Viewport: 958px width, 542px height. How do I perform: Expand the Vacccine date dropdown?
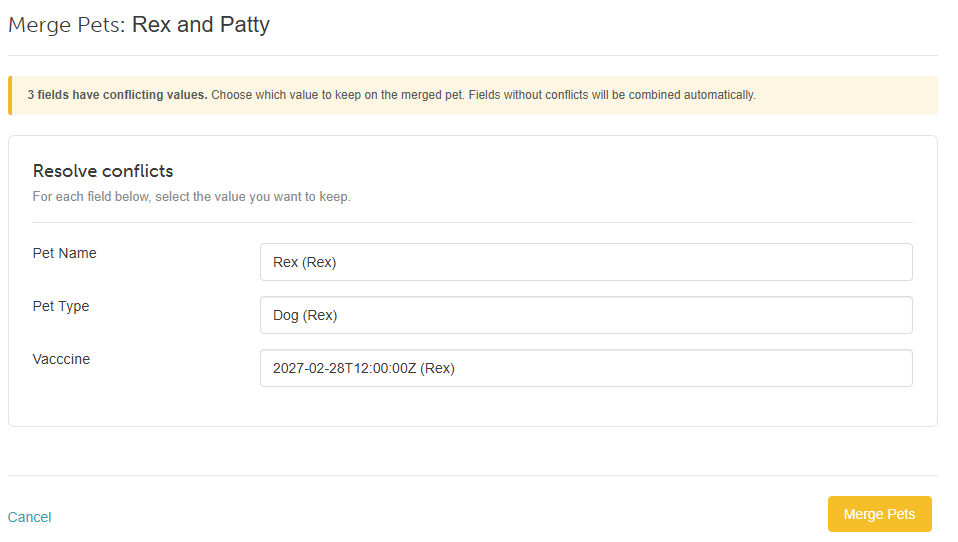[x=586, y=368]
